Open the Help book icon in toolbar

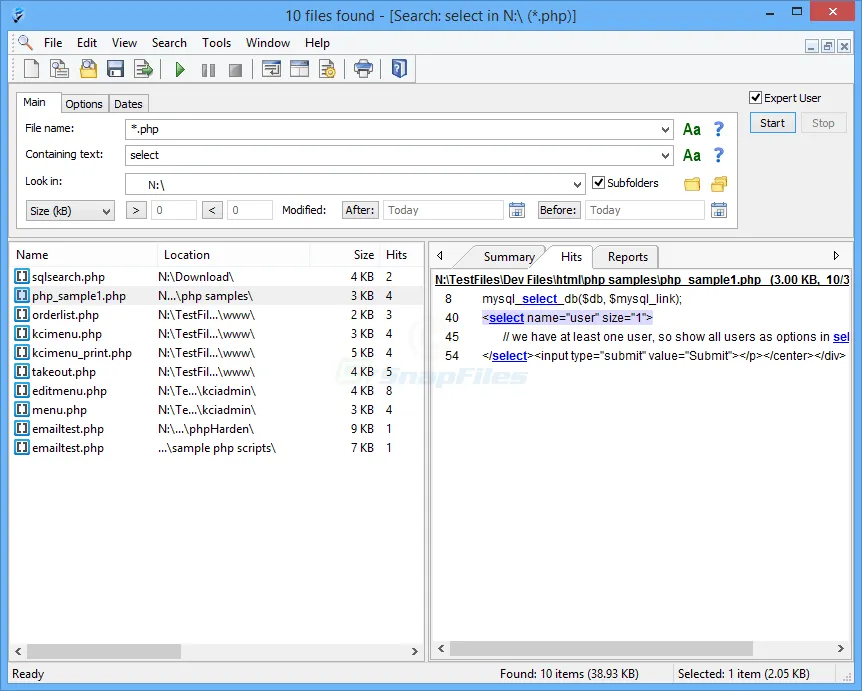398,69
